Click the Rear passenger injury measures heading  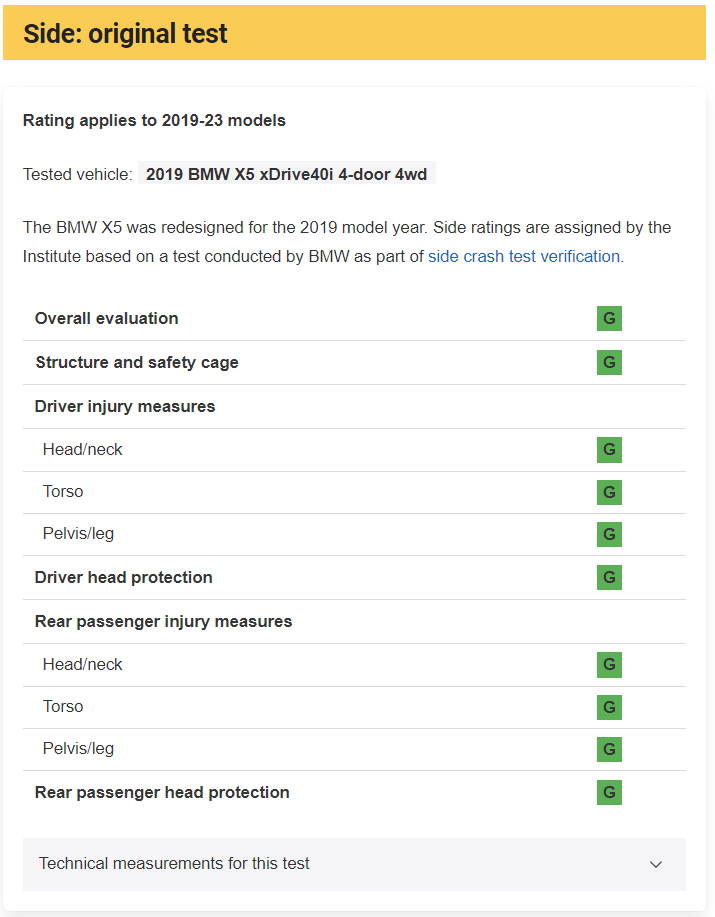[163, 621]
